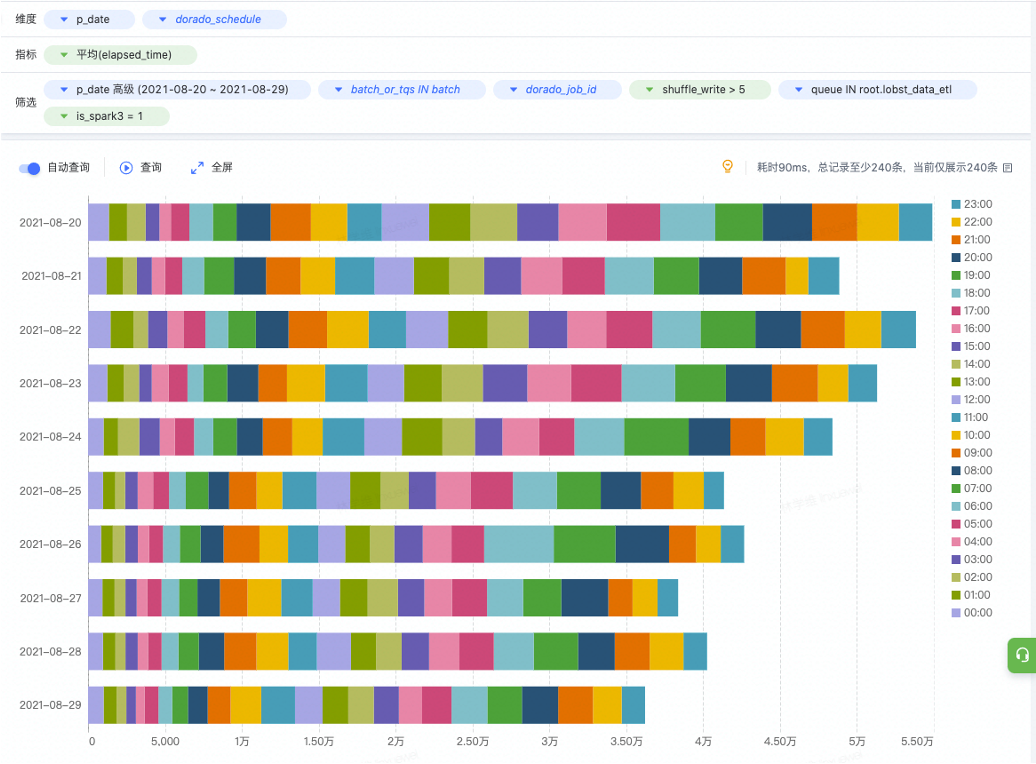1036x764 pixels.
Task: Expand the 平均(elapsed_time) metric dropdown
Action: pyautogui.click(x=64, y=55)
